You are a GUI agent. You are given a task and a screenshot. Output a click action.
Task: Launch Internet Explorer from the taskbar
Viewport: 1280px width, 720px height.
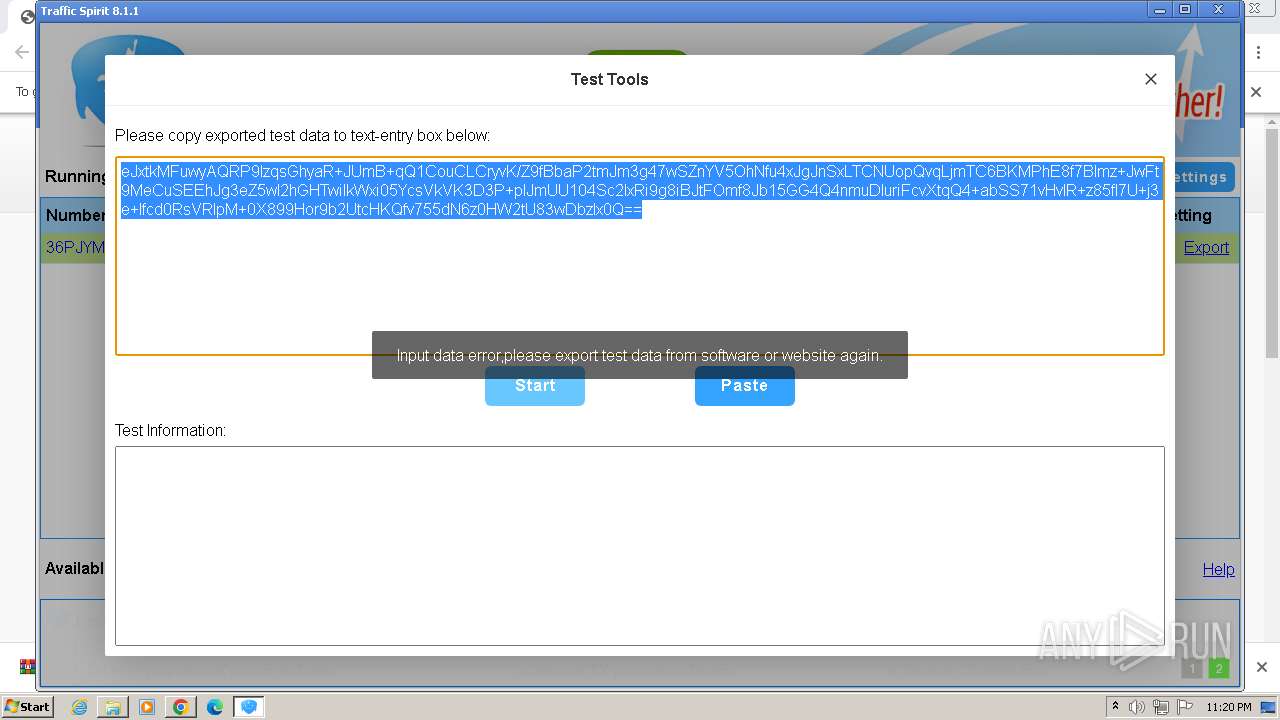[79, 707]
